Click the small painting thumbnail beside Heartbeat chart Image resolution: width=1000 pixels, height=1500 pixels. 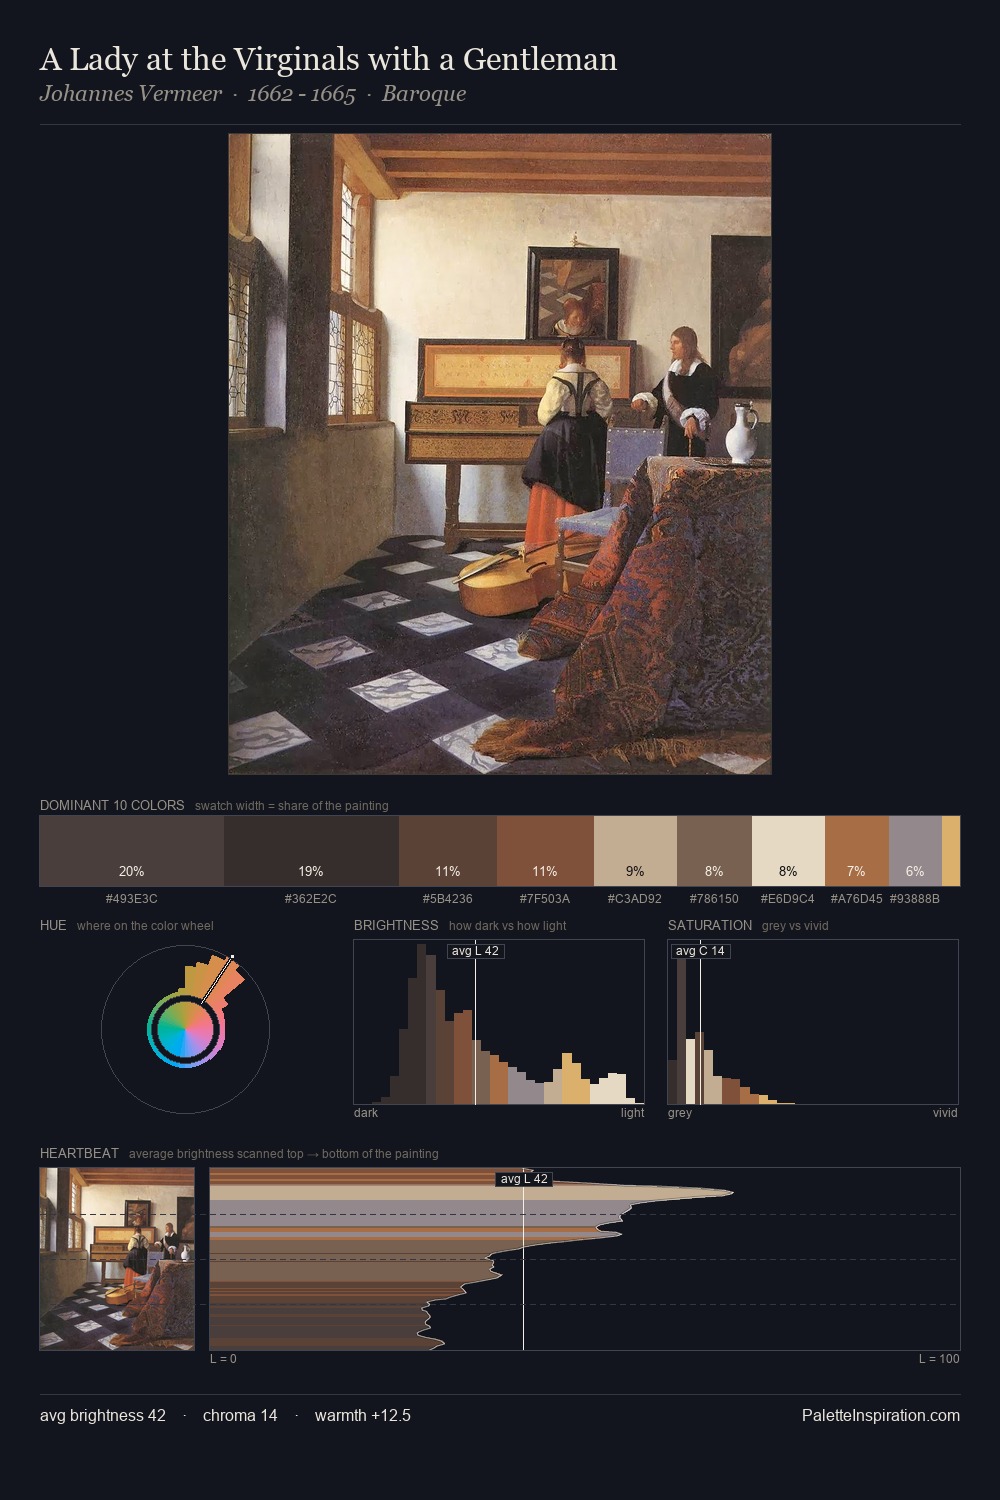tap(117, 1259)
